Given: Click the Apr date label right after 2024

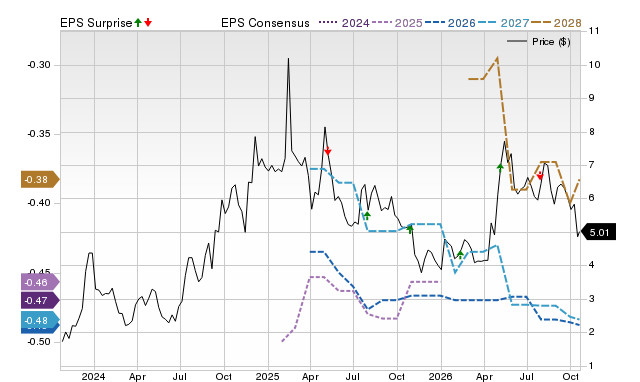Looking at the screenshot, I should 137,376.
